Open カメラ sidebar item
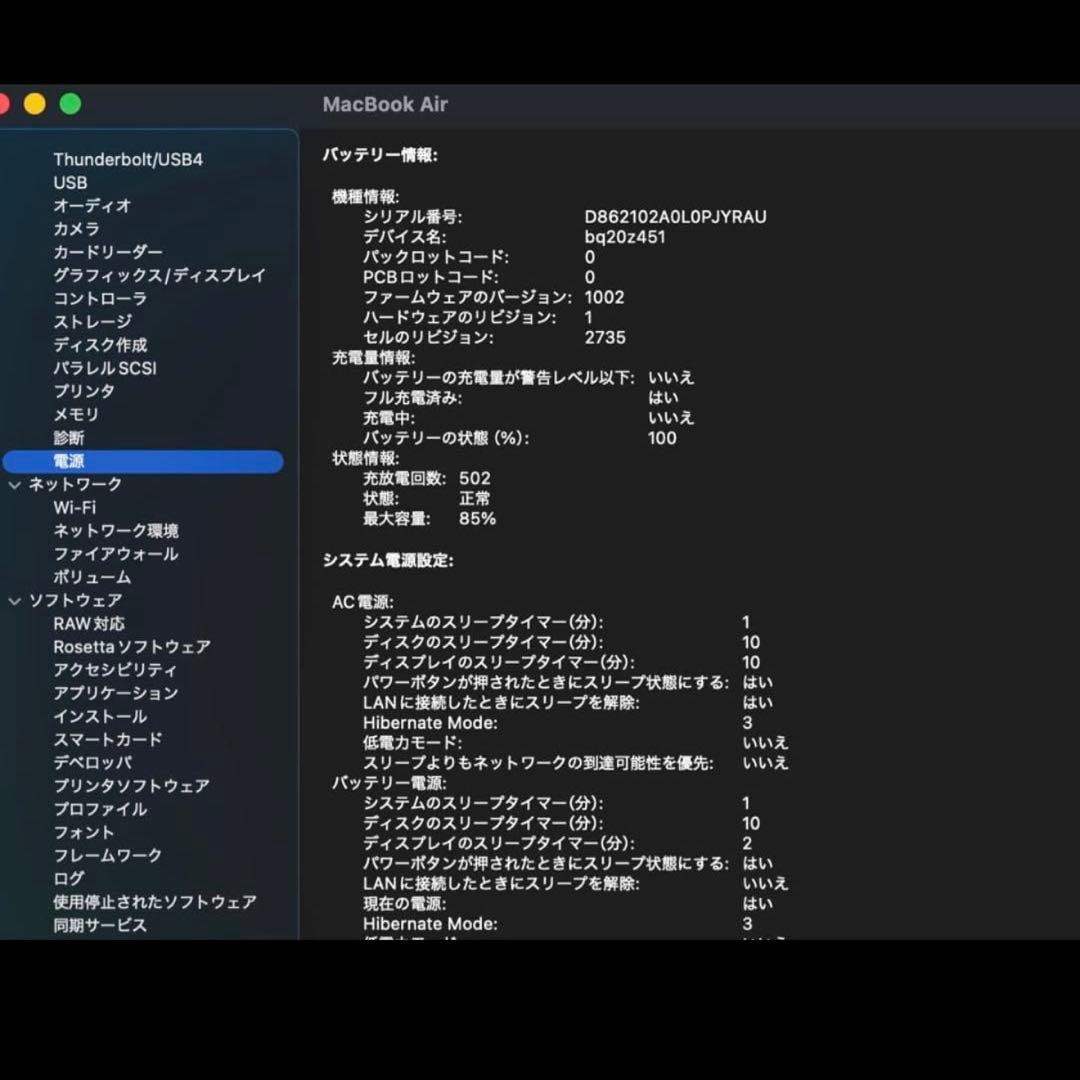The width and height of the screenshot is (1080, 1080). (76, 229)
